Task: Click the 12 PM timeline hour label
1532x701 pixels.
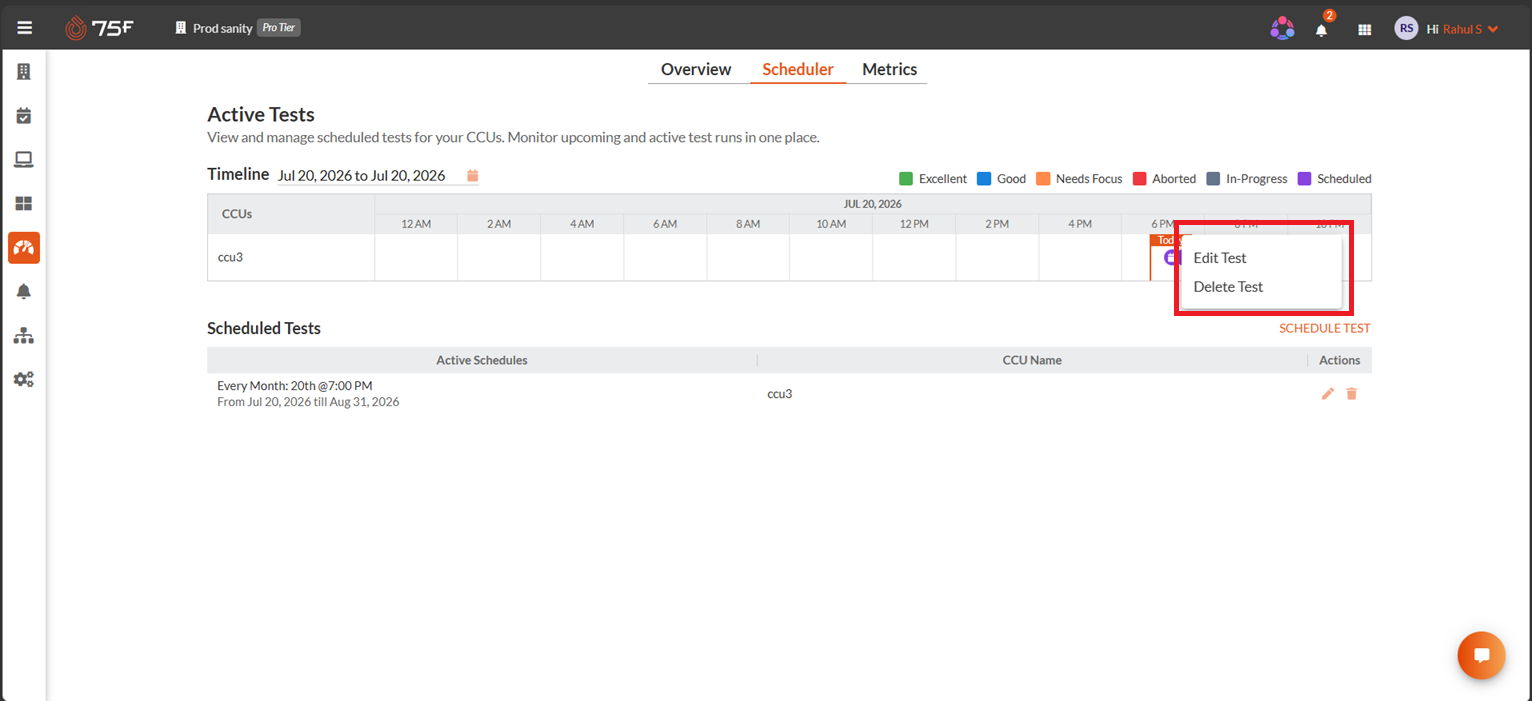Action: point(913,224)
